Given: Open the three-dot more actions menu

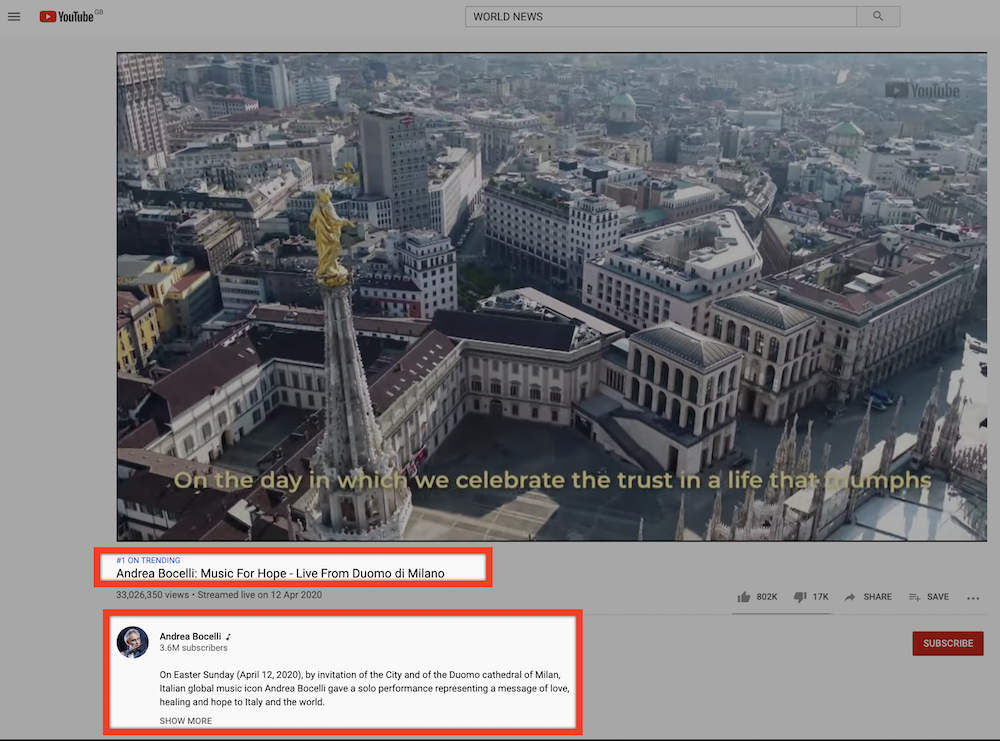Looking at the screenshot, I should (973, 598).
